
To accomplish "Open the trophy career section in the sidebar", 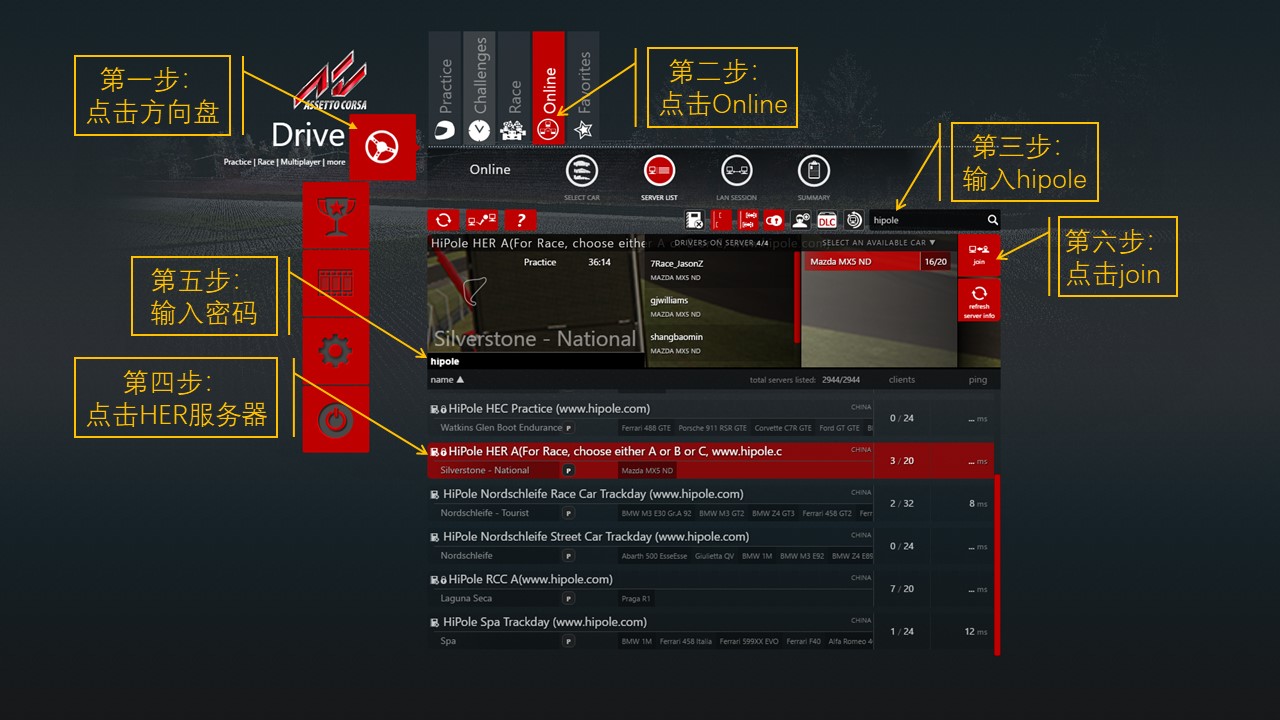I will 335,215.
